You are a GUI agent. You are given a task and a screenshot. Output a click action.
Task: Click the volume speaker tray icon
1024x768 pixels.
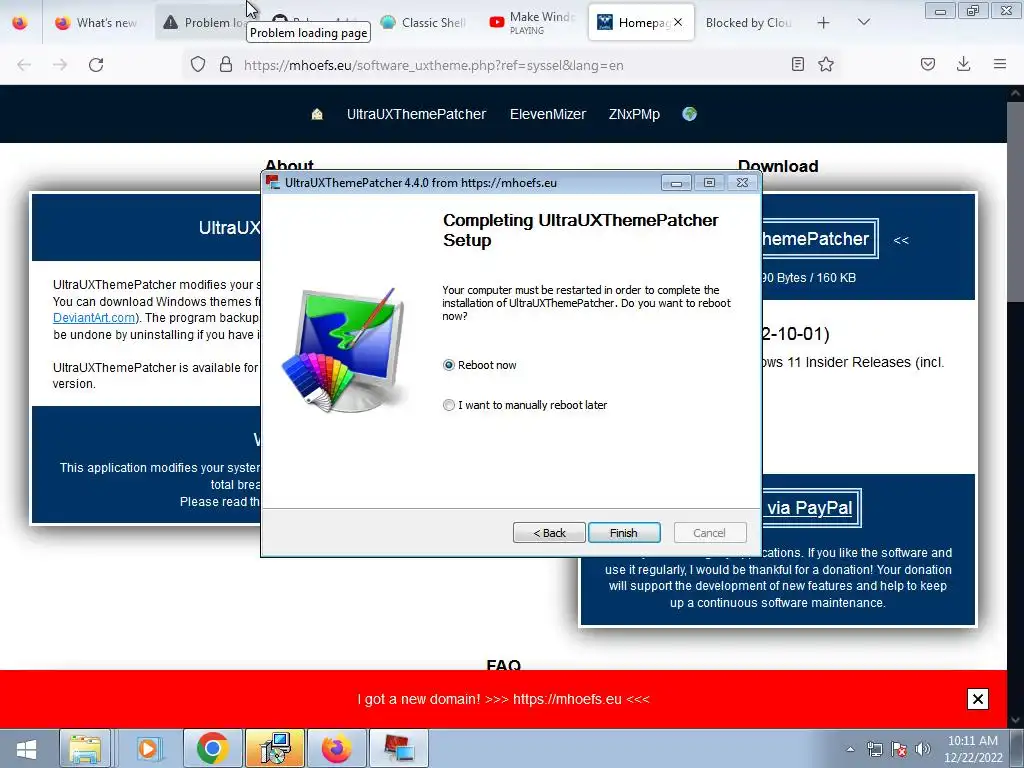pos(922,749)
